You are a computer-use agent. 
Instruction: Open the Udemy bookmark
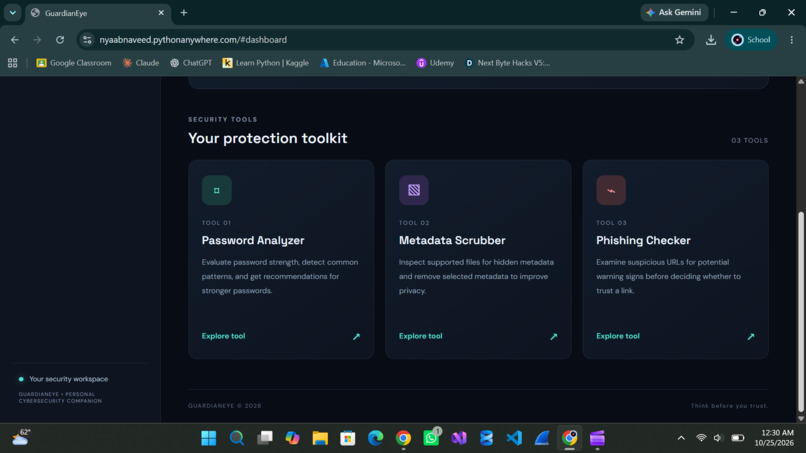click(x=435, y=63)
